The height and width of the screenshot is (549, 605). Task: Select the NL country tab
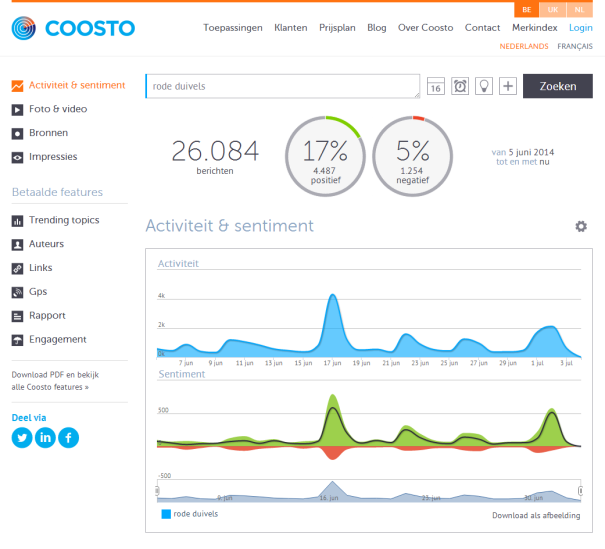(580, 10)
